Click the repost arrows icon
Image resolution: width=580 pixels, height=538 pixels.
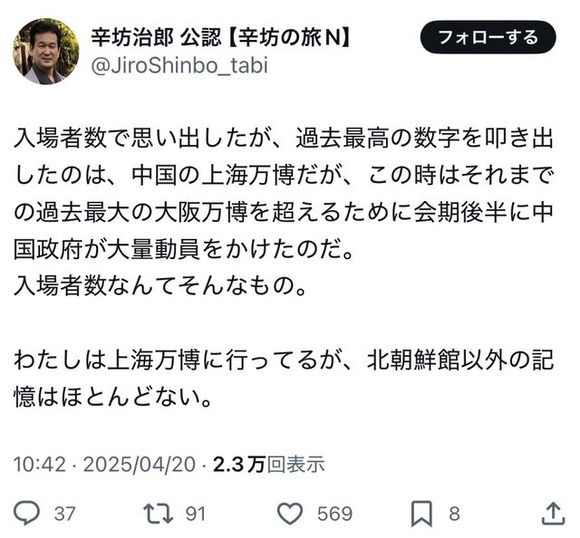click(x=158, y=513)
